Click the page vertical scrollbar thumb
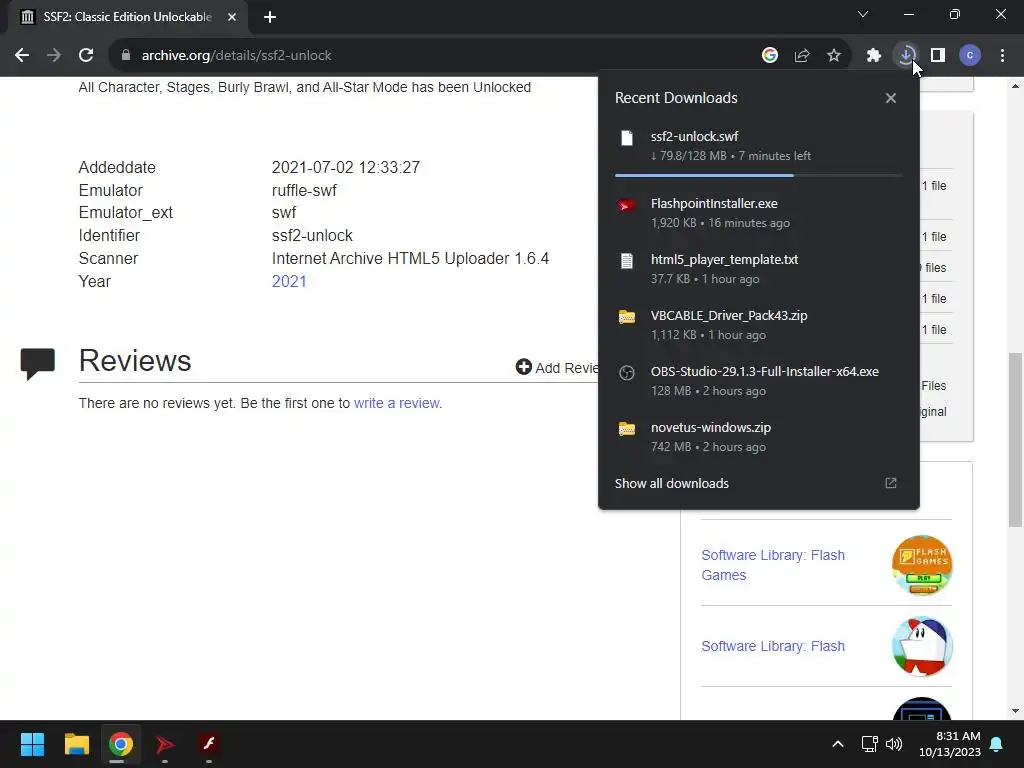This screenshot has height=768, width=1024. pyautogui.click(x=1015, y=440)
